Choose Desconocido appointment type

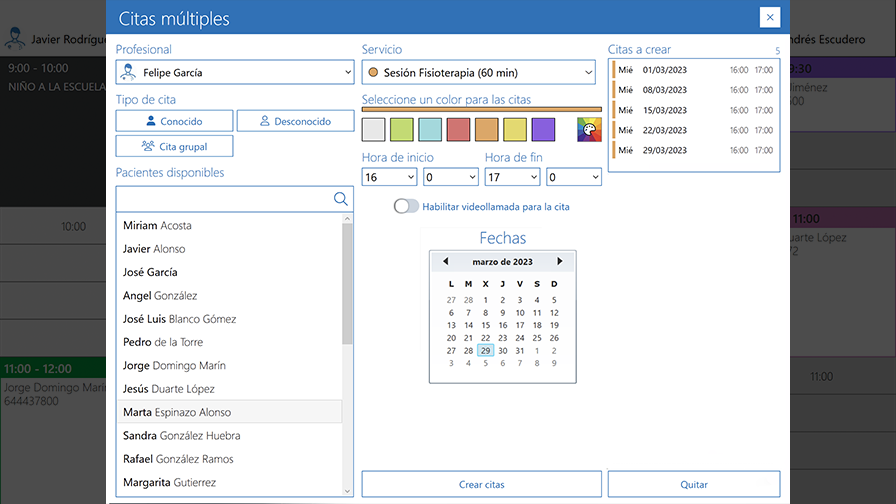[295, 121]
